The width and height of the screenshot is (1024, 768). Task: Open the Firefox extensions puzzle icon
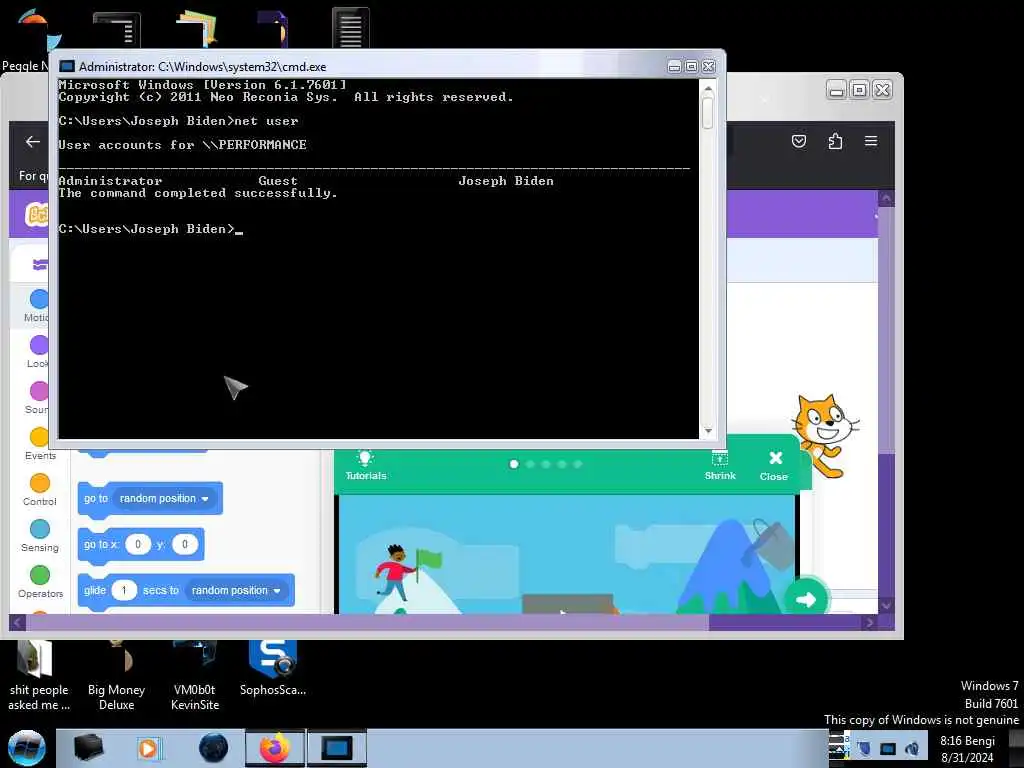(x=835, y=141)
